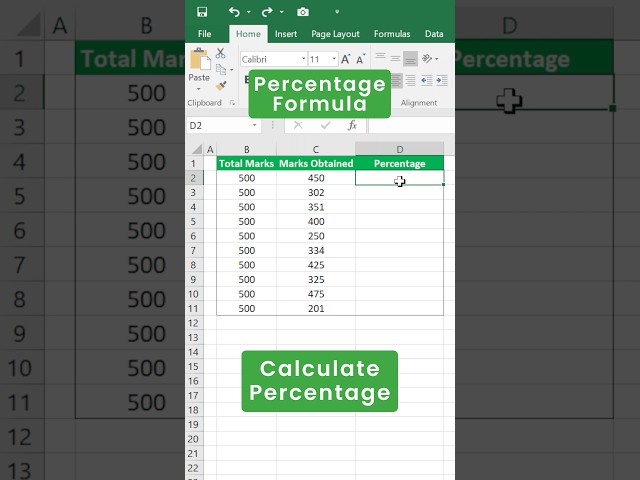This screenshot has width=640, height=480.
Task: Switch to the Insert tab
Action: pyautogui.click(x=286, y=34)
